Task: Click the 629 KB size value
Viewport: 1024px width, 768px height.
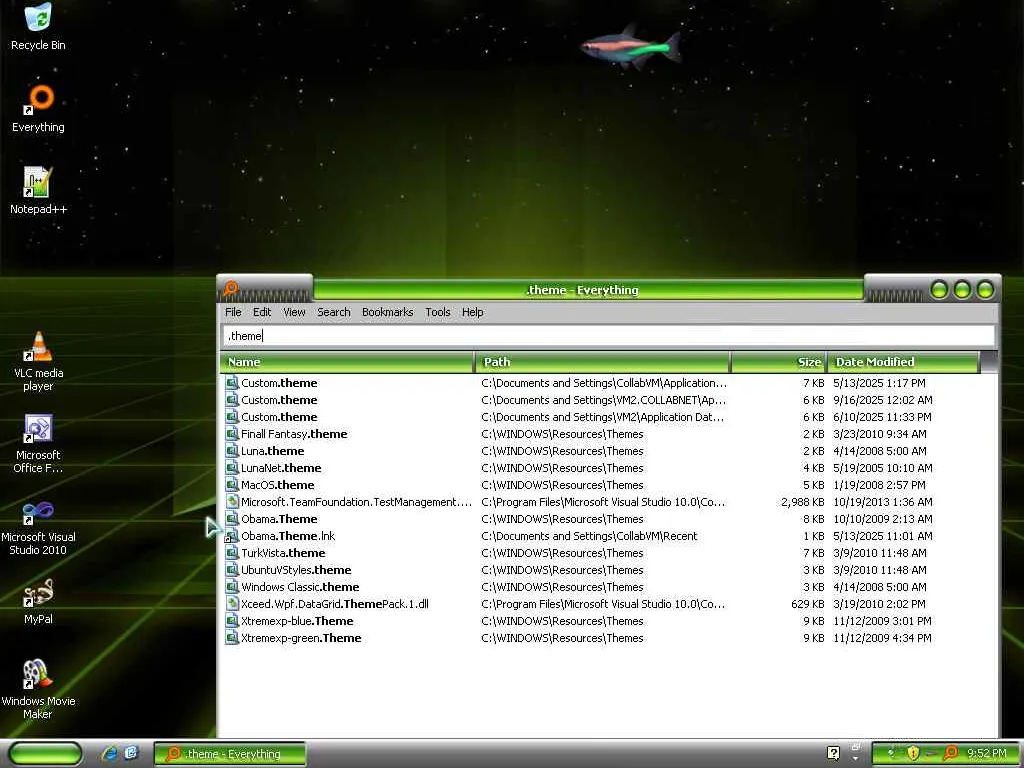Action: point(807,603)
